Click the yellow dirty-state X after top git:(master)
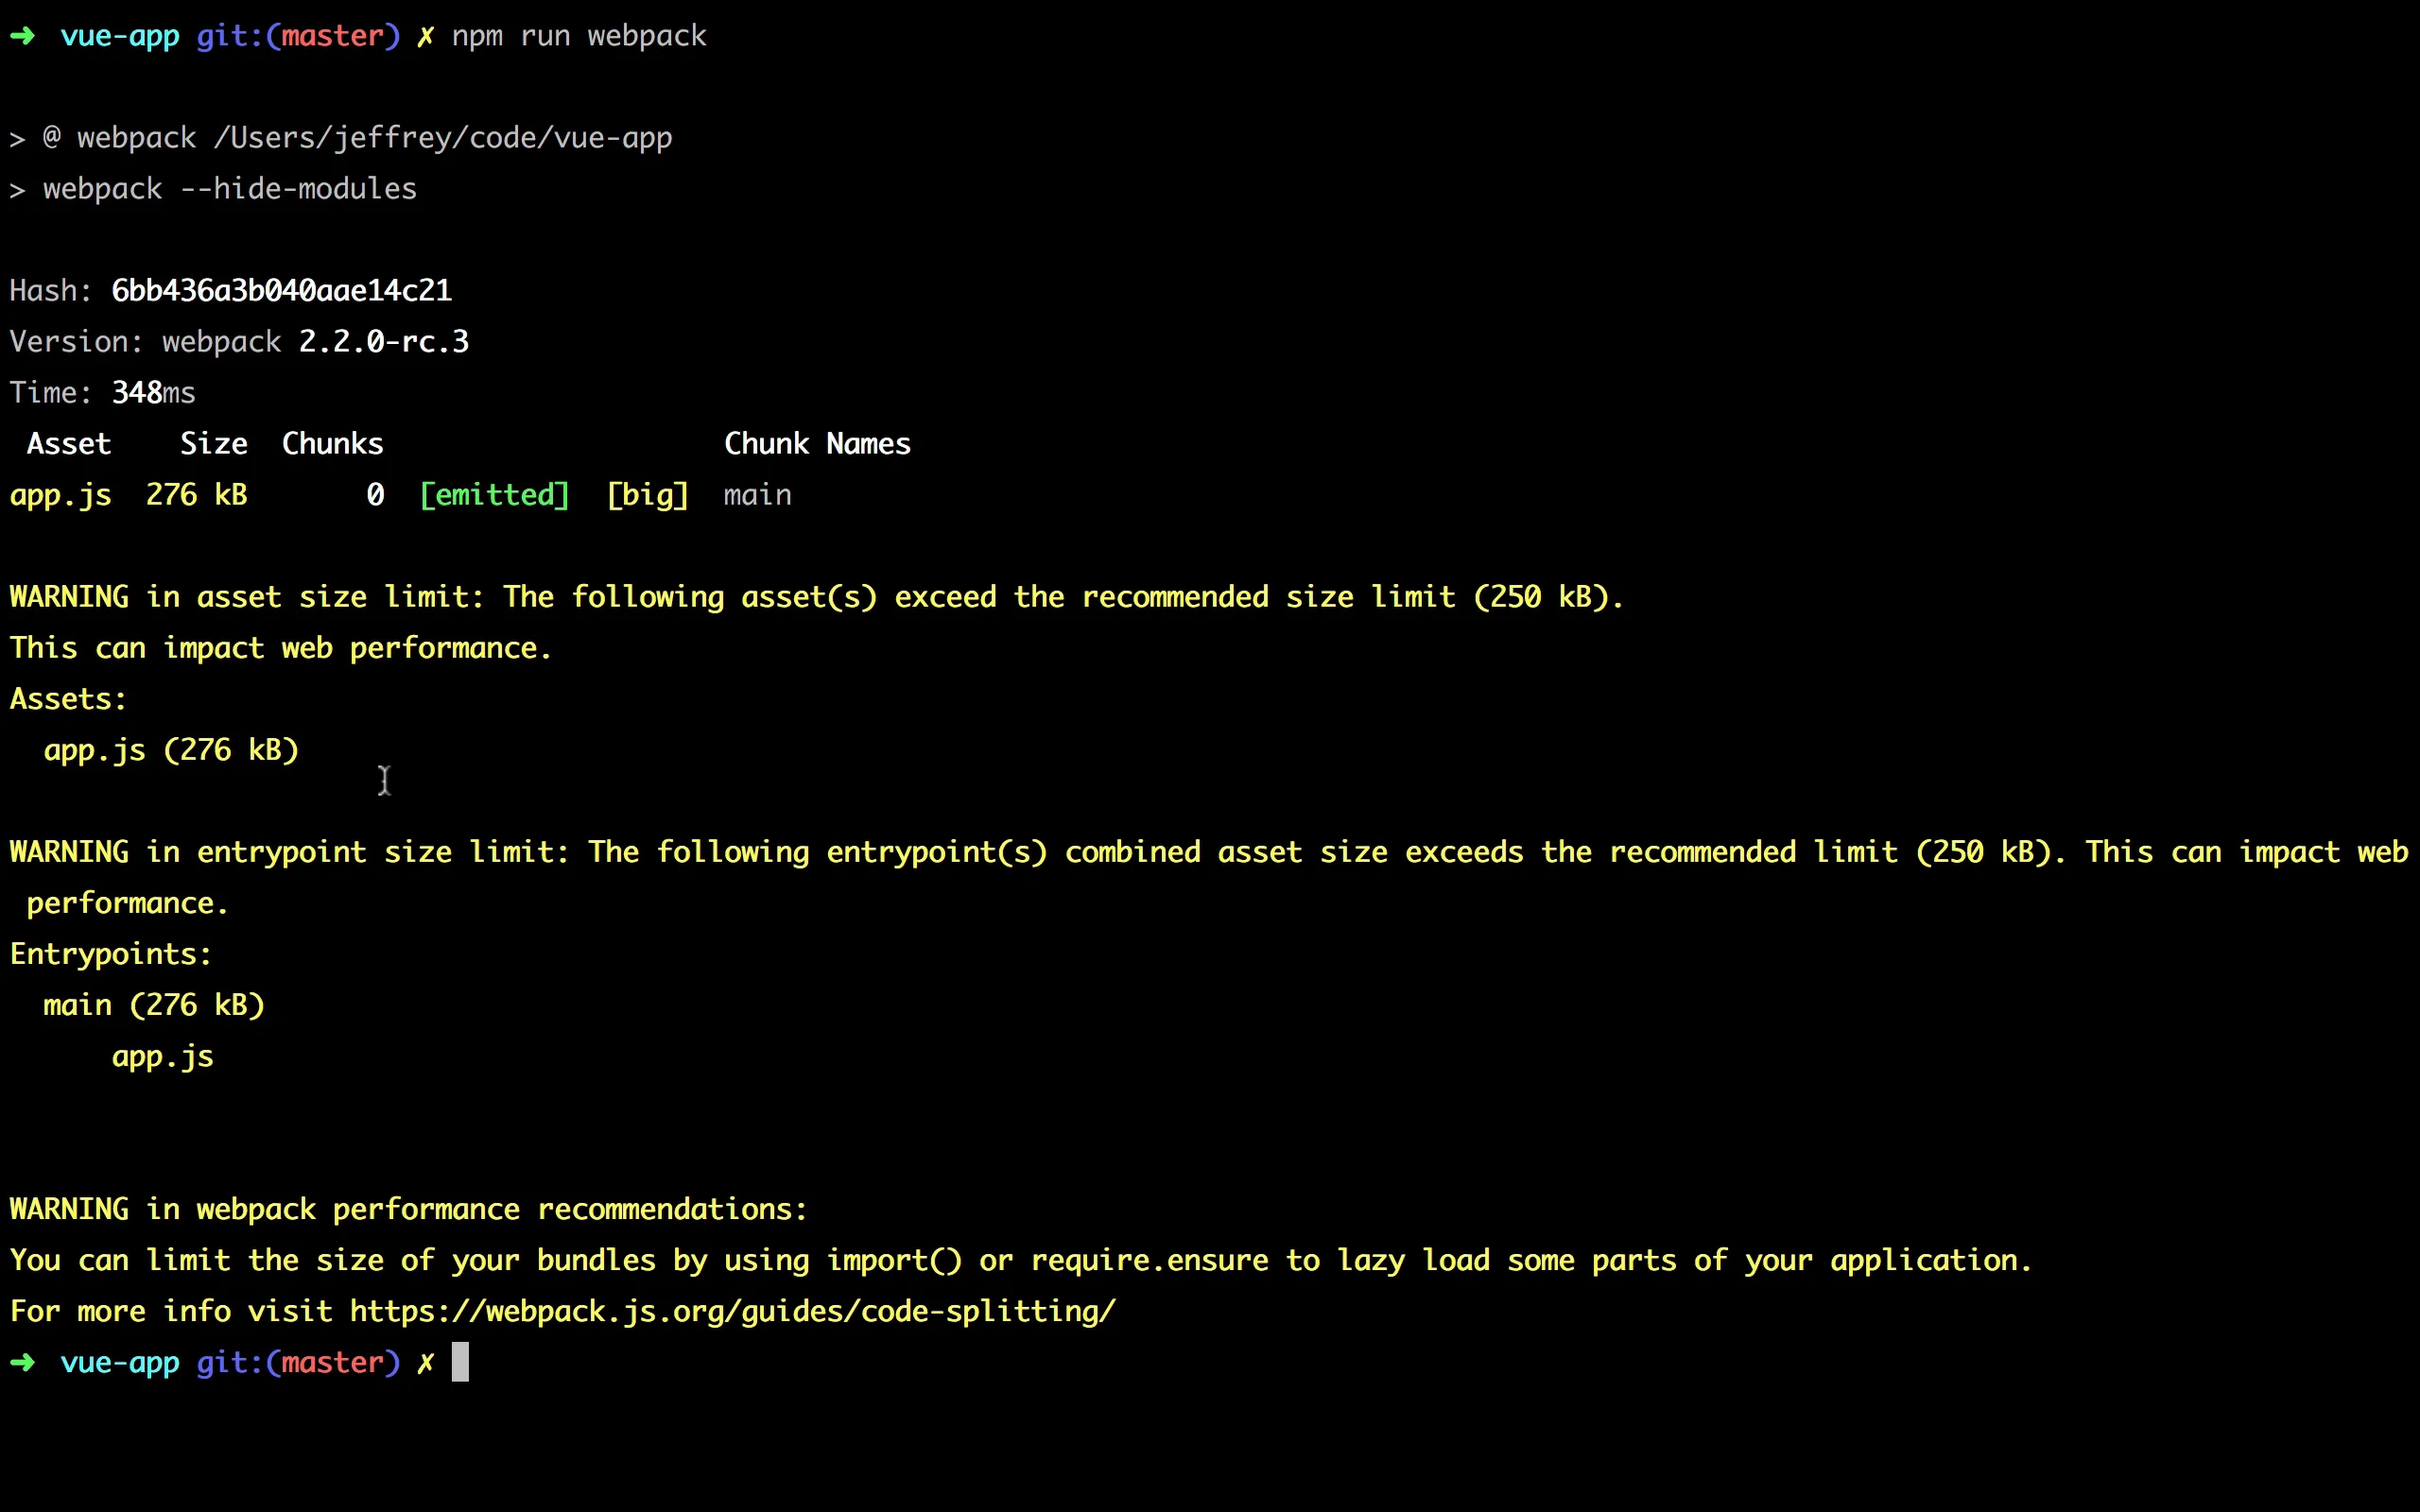Image resolution: width=2420 pixels, height=1512 pixels. pyautogui.click(x=426, y=37)
